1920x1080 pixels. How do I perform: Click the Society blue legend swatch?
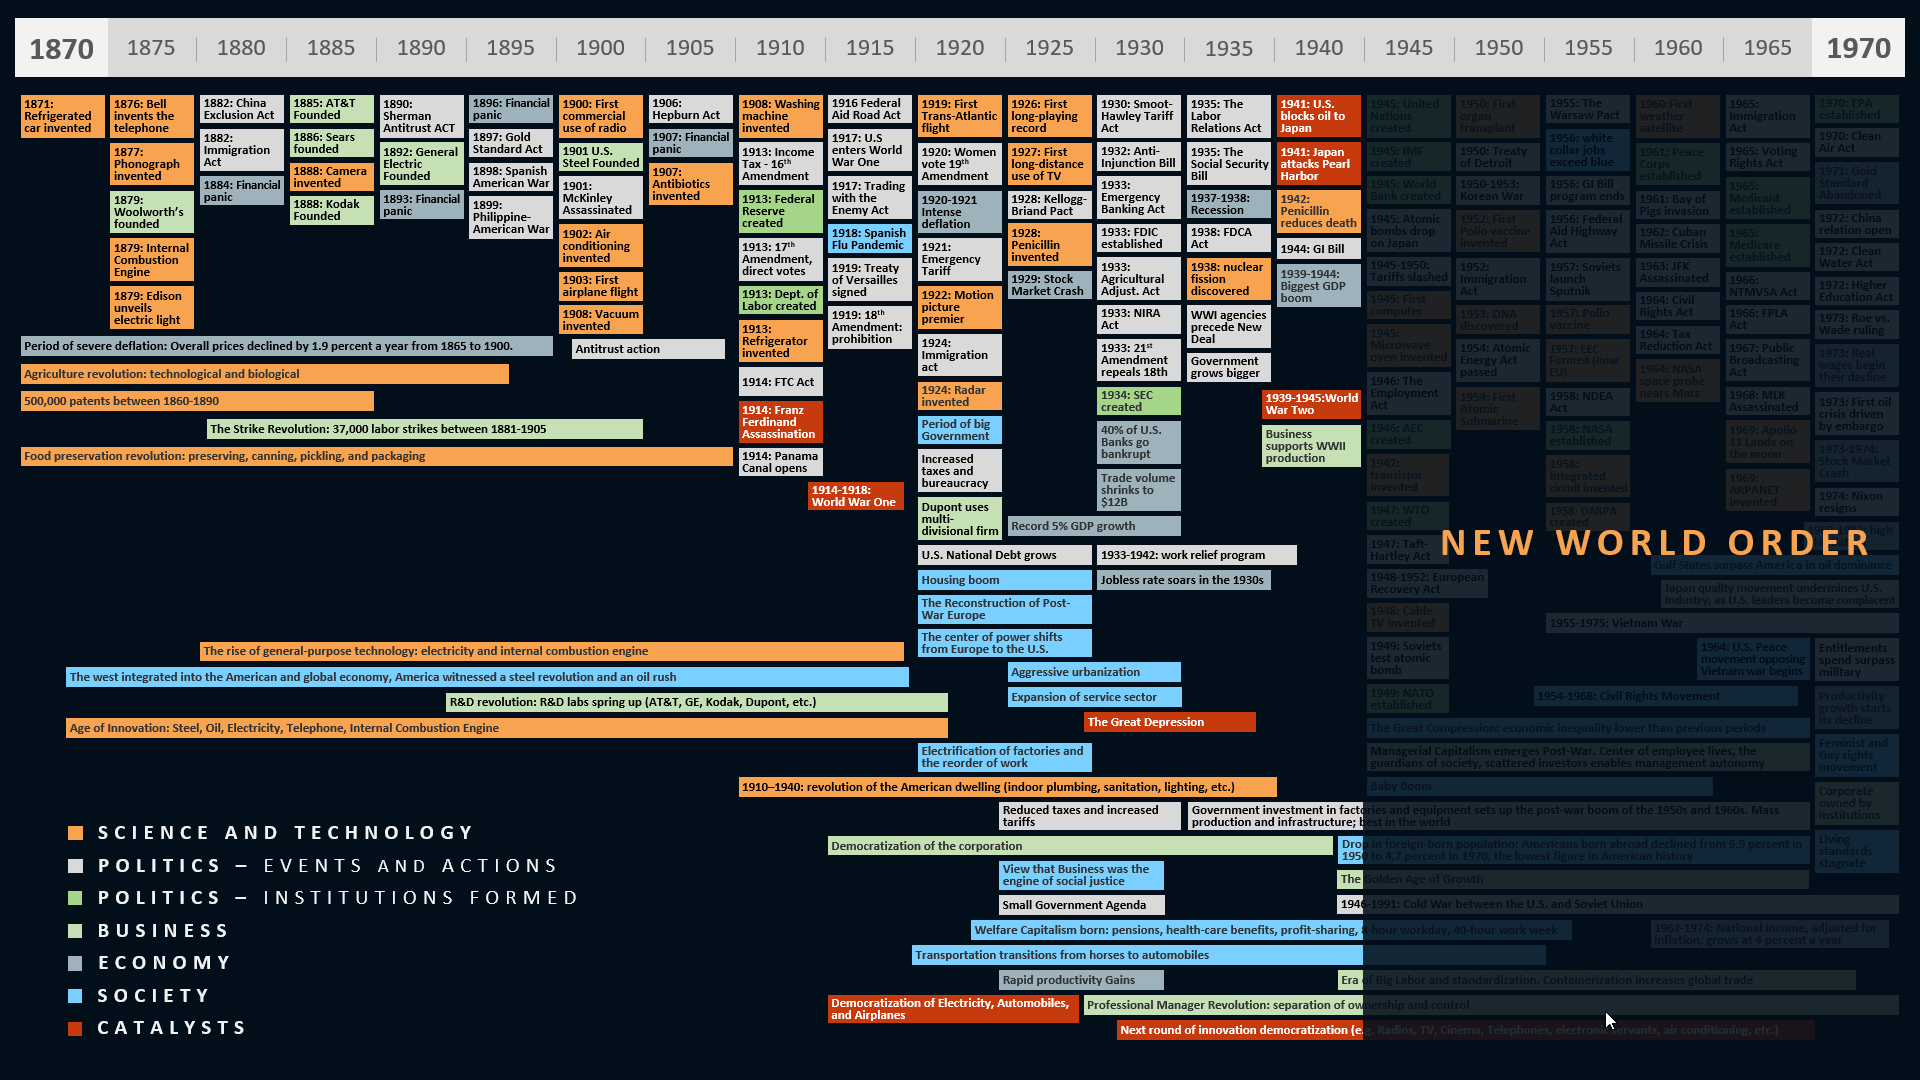[x=75, y=996]
